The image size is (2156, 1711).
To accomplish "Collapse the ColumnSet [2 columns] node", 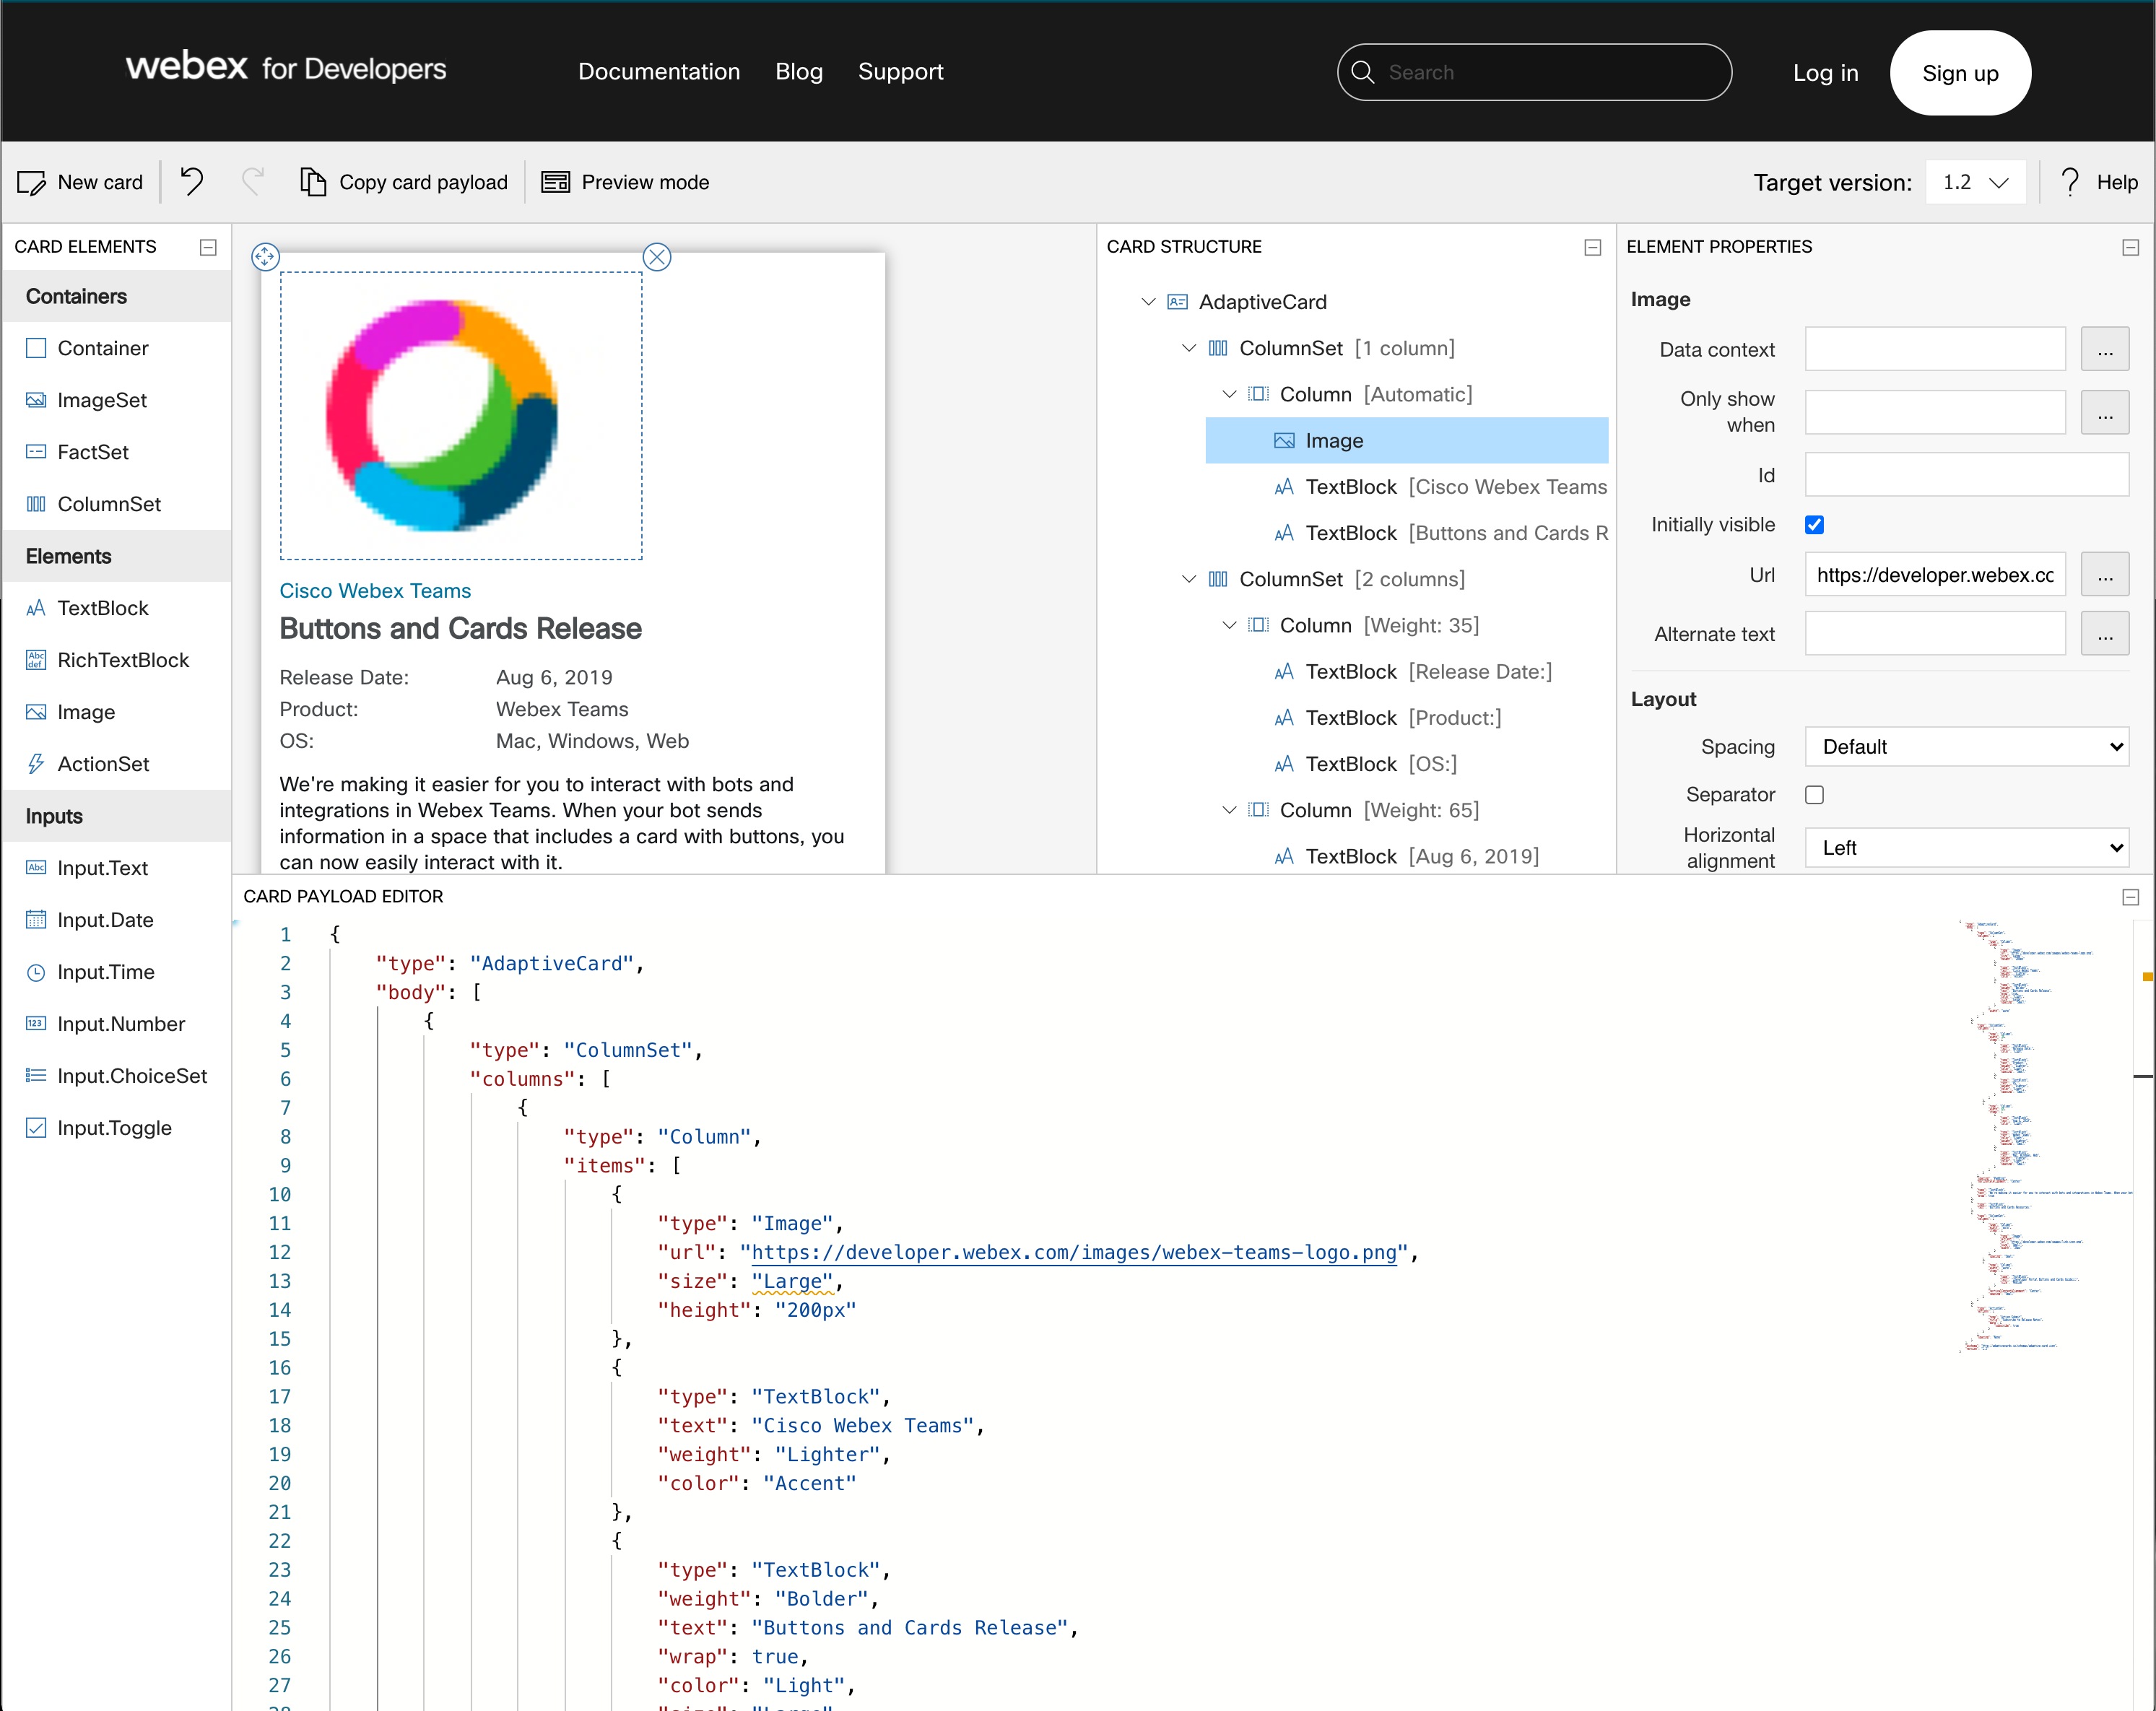I will [x=1189, y=579].
